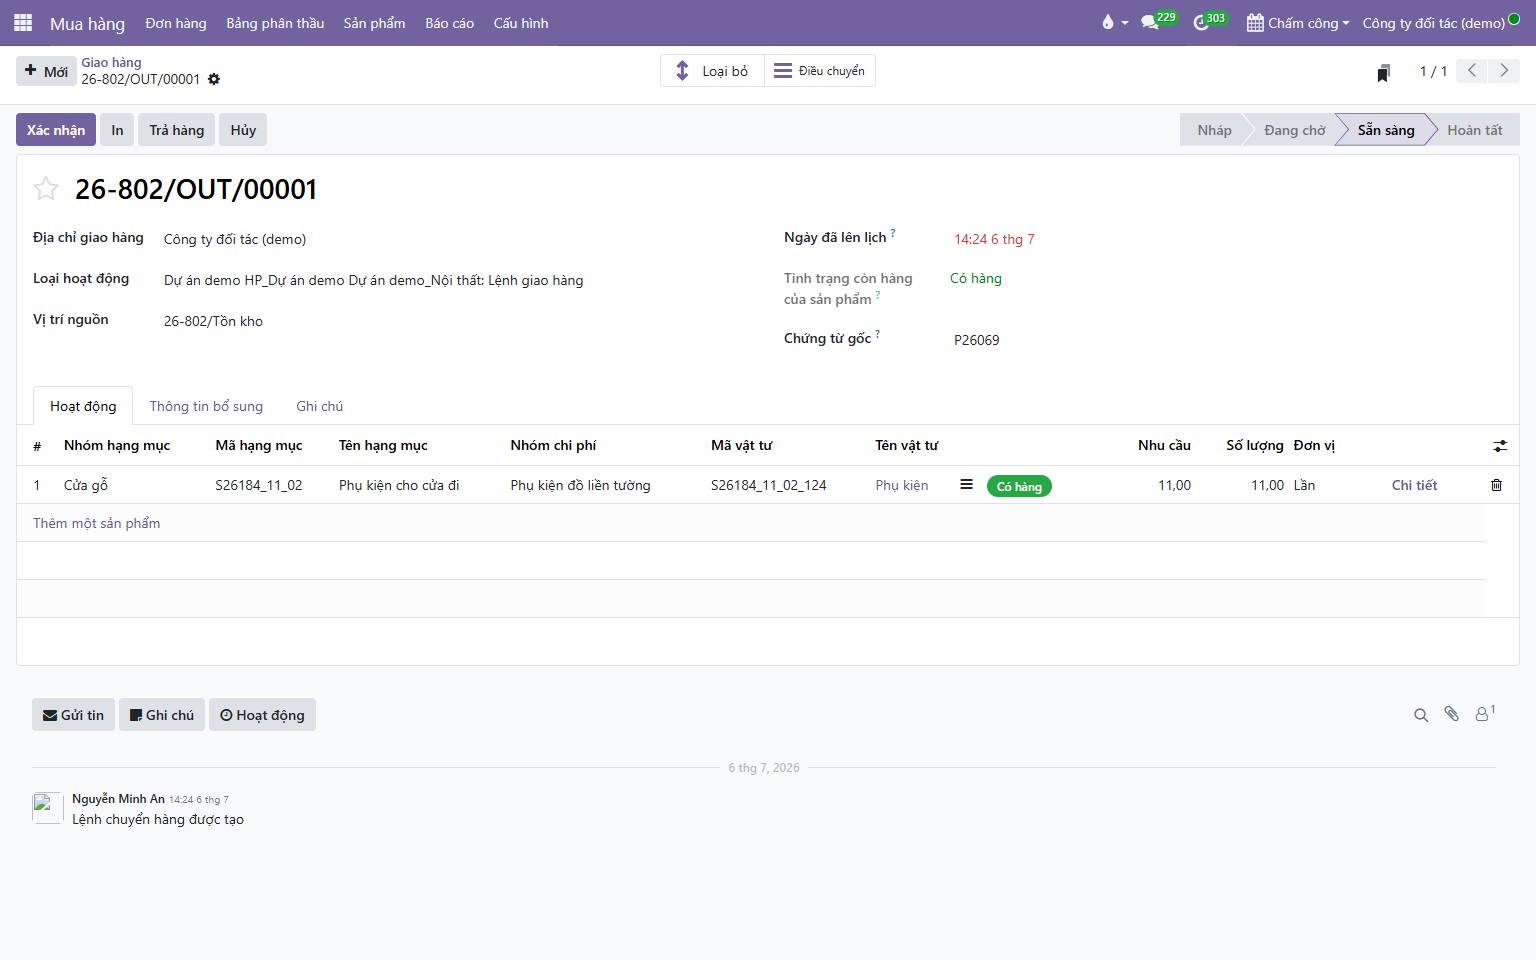Delete the Cửa gỗ line with trash icon
The image size is (1536, 960).
tap(1496, 485)
